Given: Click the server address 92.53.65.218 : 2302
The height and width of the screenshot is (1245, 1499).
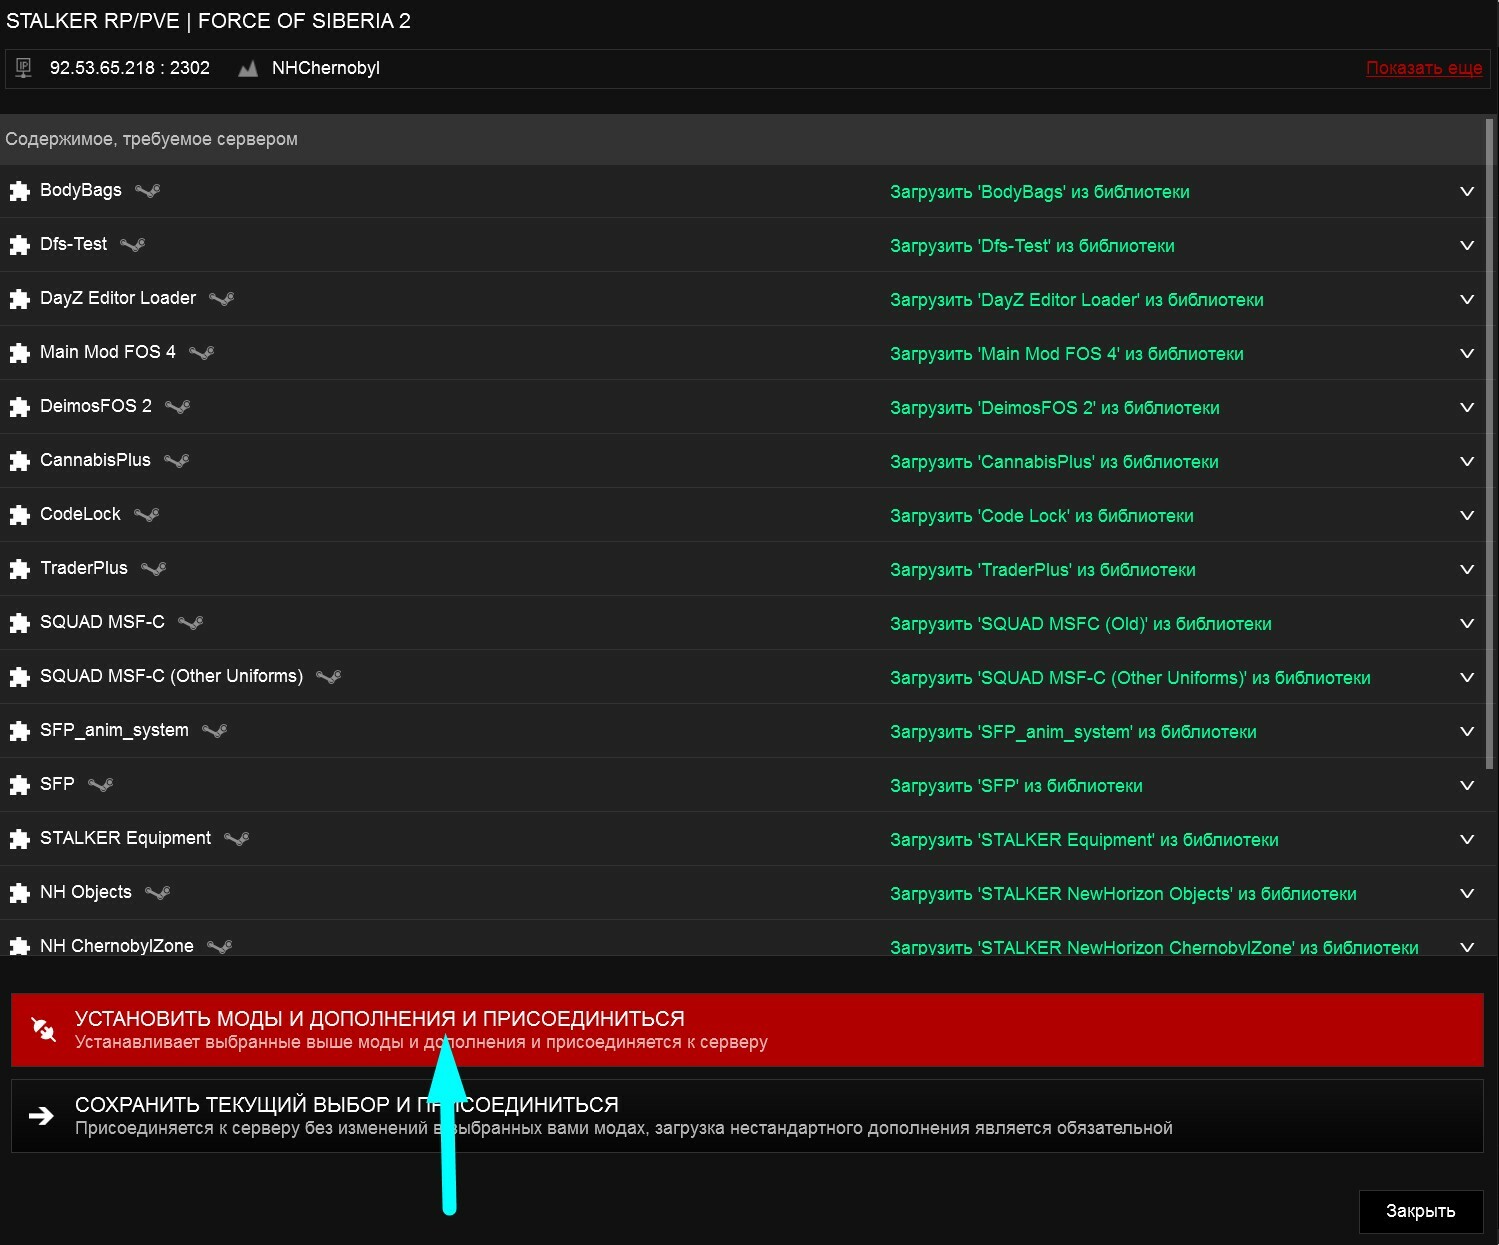Looking at the screenshot, I should pos(130,68).
